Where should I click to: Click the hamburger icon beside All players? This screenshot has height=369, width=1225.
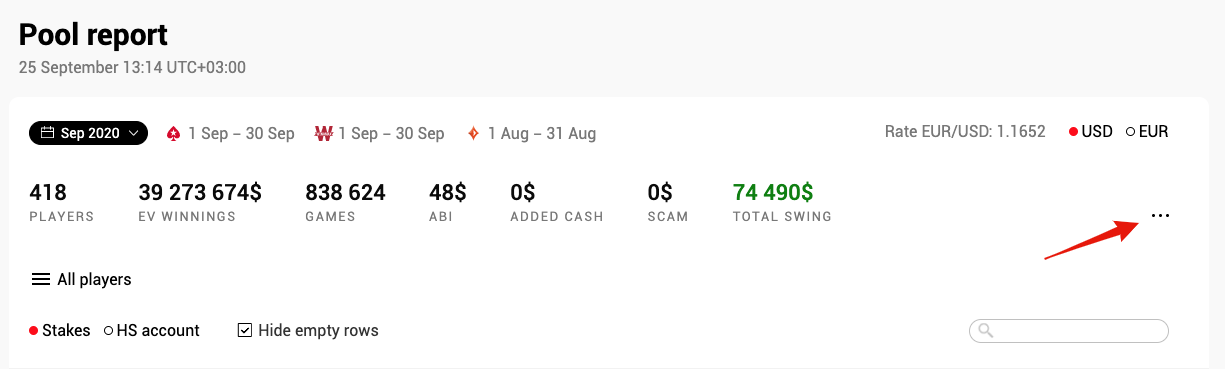point(41,280)
